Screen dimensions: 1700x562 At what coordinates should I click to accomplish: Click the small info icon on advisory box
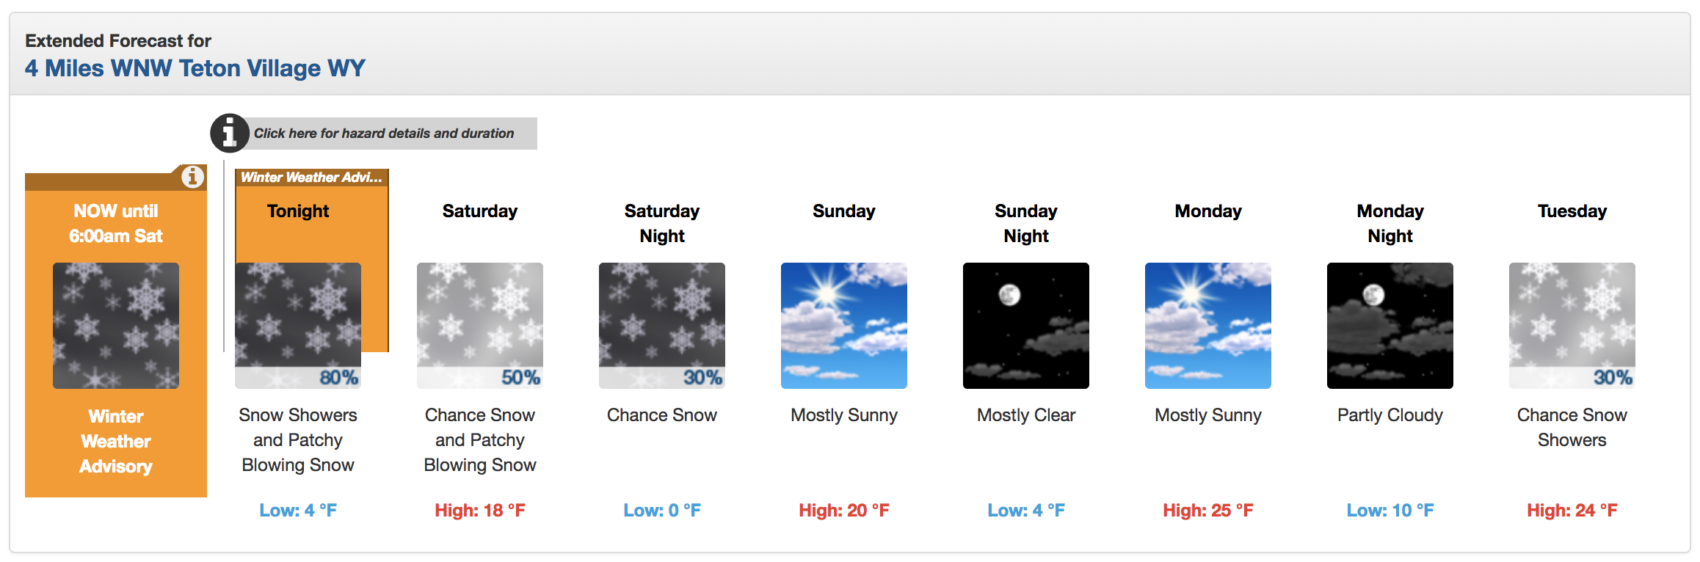click(x=192, y=177)
